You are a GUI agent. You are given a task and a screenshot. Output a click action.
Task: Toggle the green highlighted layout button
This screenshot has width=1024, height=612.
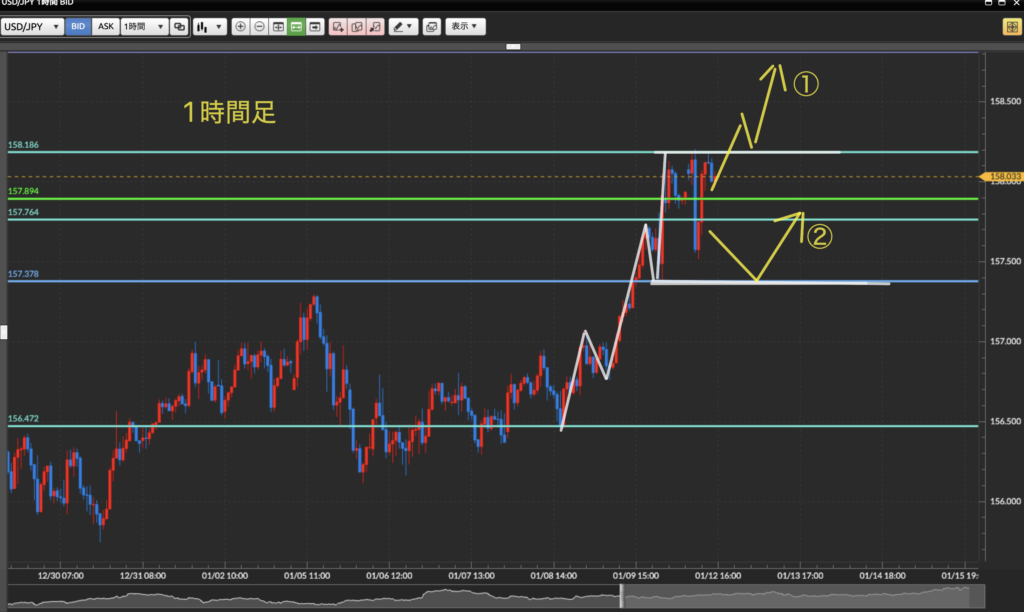click(296, 27)
